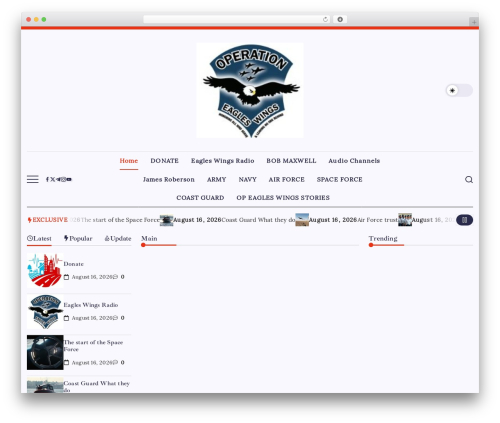Open Audio Channels menu item

coord(354,161)
